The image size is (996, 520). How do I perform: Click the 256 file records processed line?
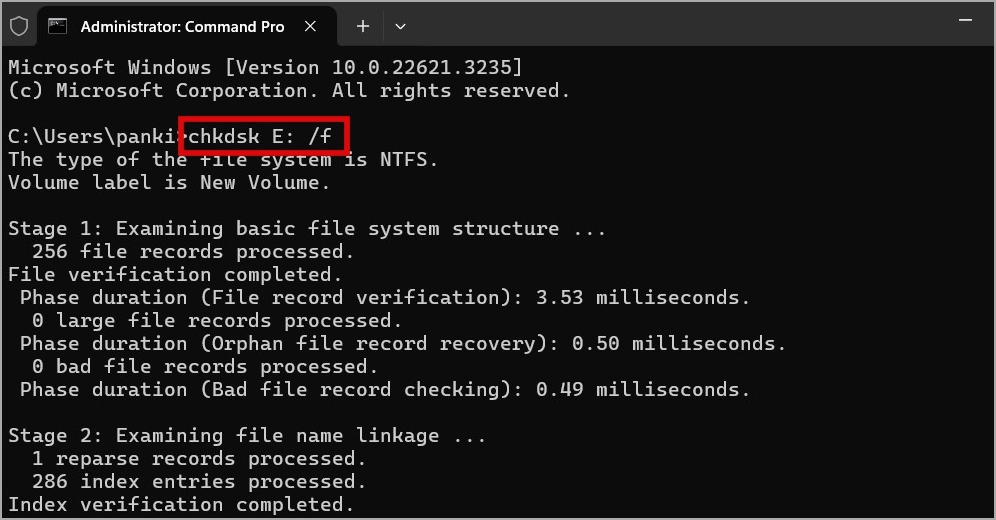tap(193, 251)
